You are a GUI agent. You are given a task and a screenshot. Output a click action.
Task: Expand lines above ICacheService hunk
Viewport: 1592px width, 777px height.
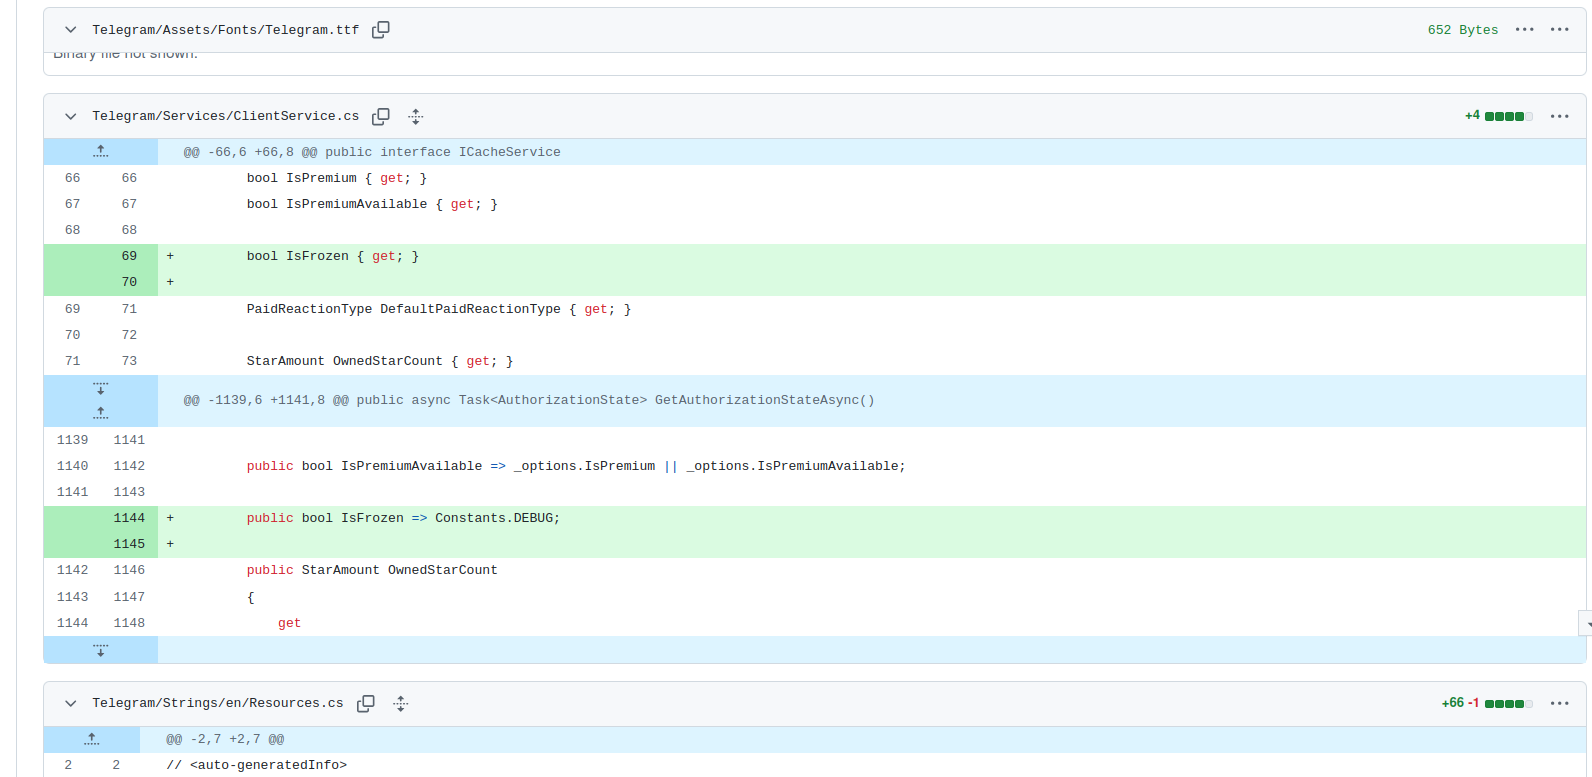101,152
